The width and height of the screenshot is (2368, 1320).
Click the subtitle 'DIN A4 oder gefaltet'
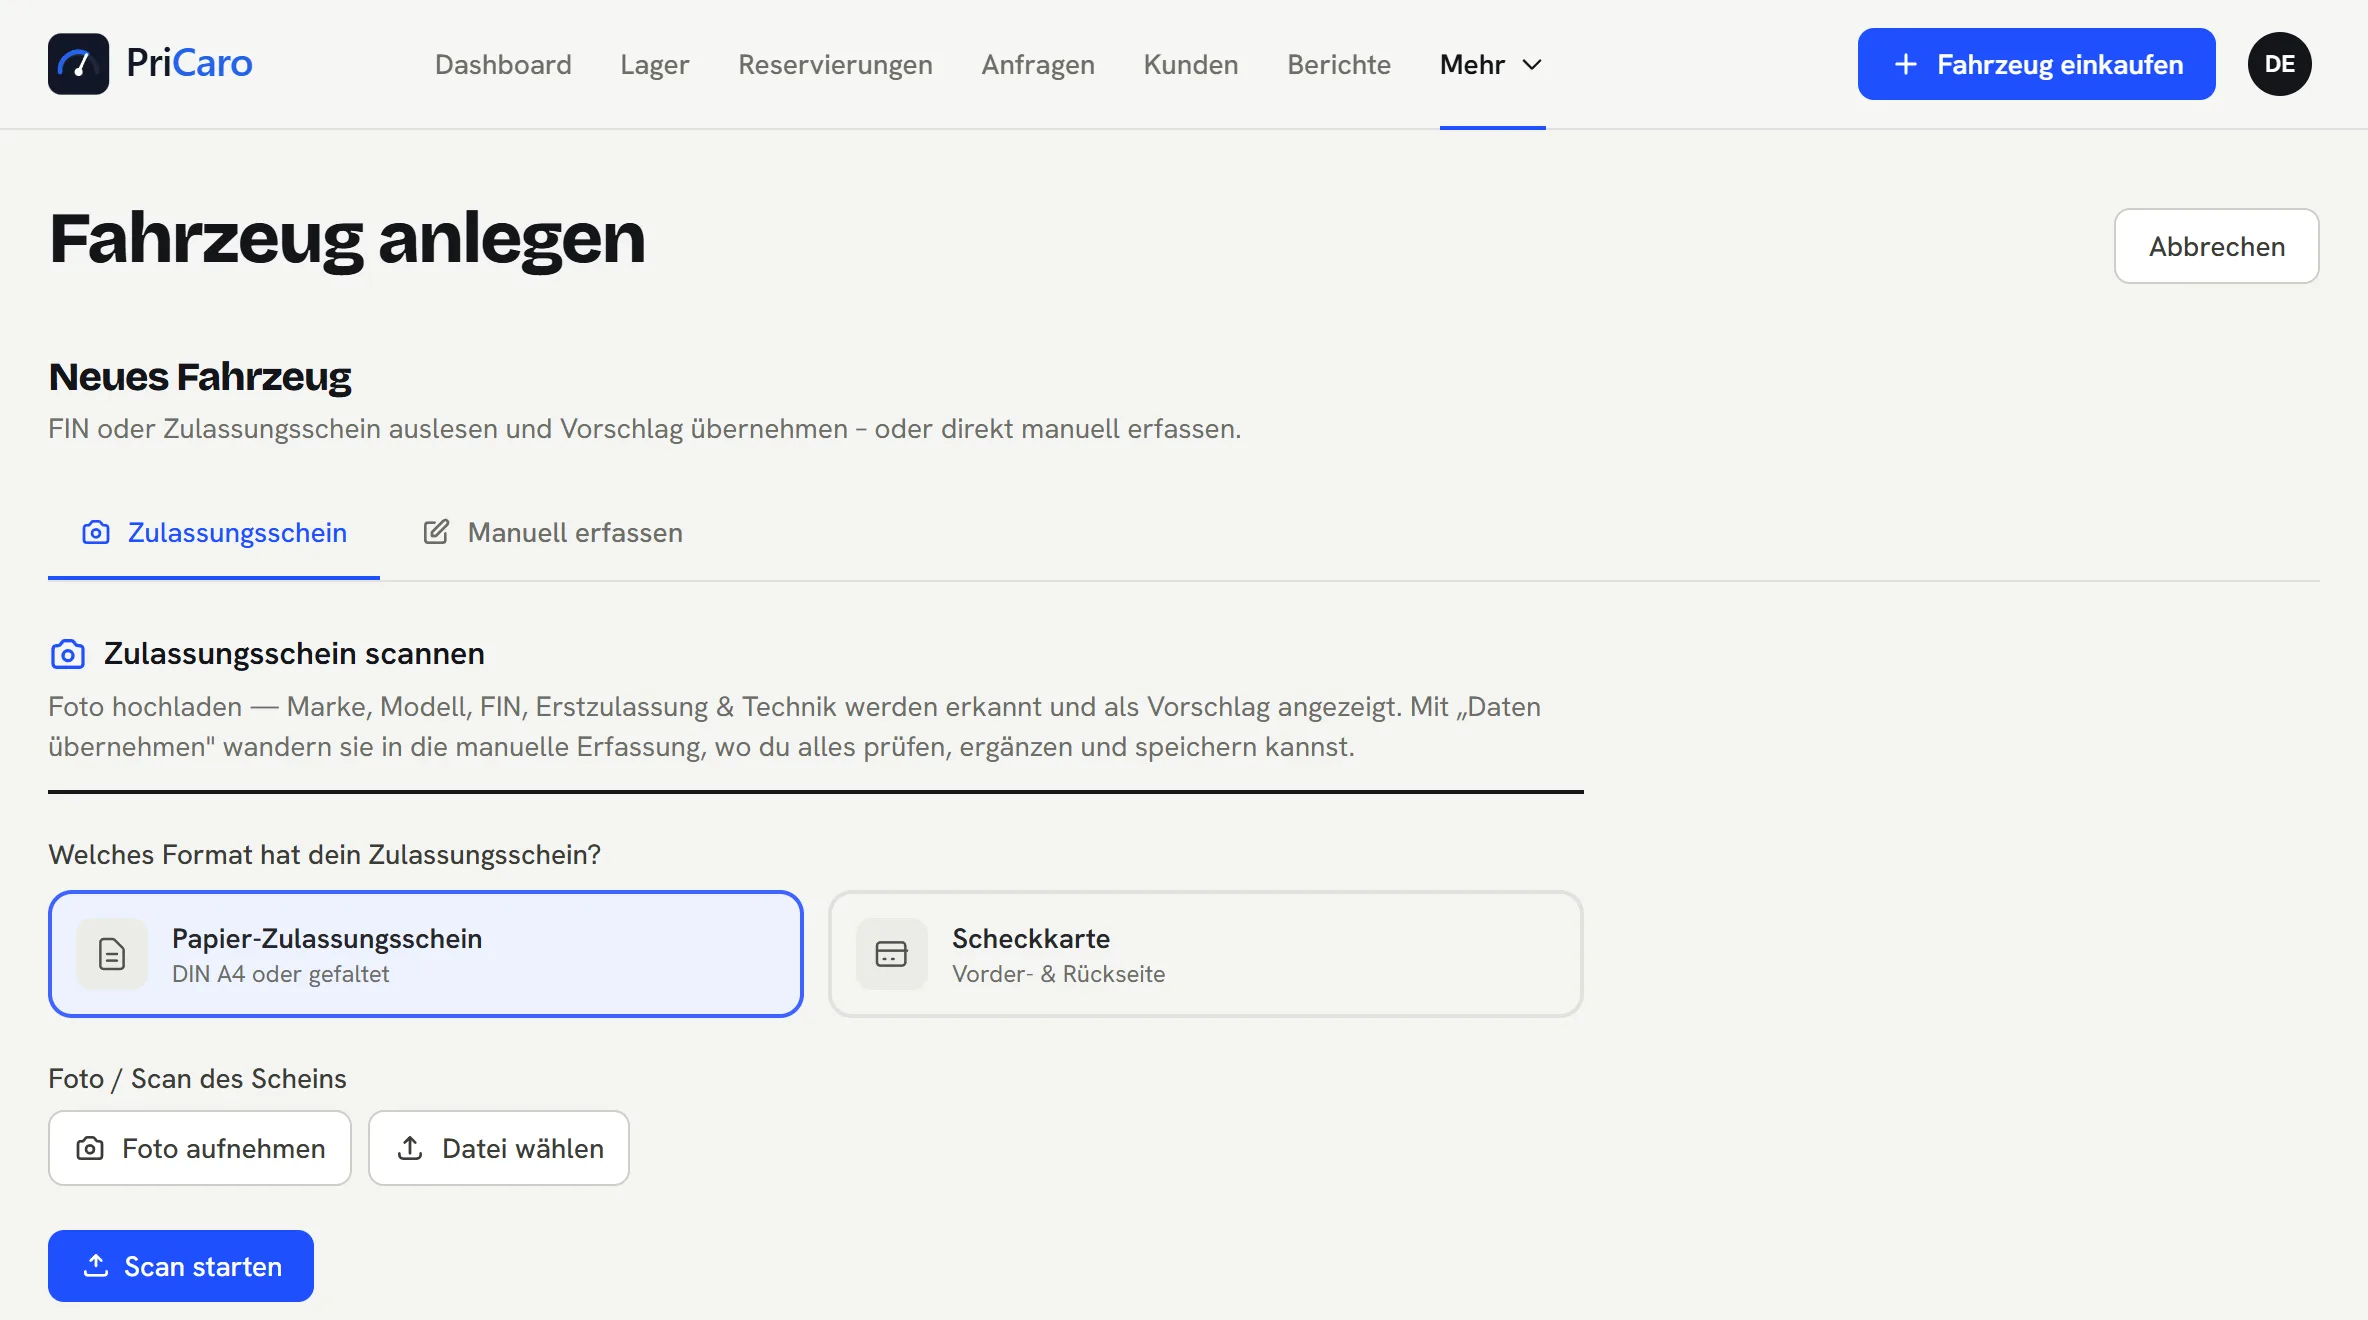280,974
